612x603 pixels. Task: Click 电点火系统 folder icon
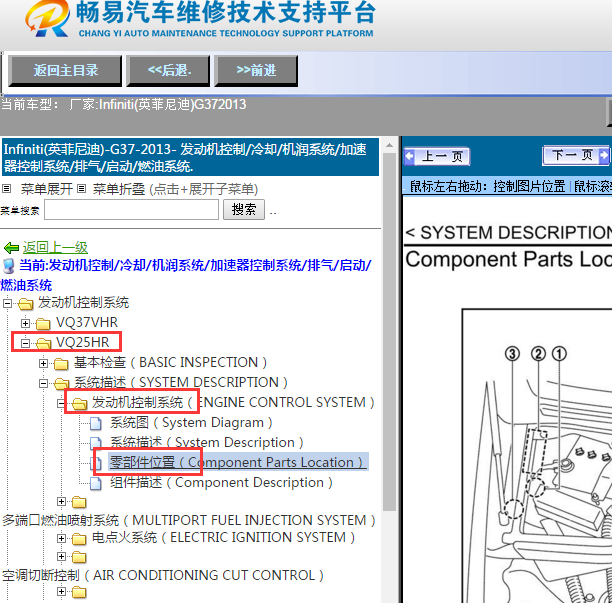coord(79,539)
